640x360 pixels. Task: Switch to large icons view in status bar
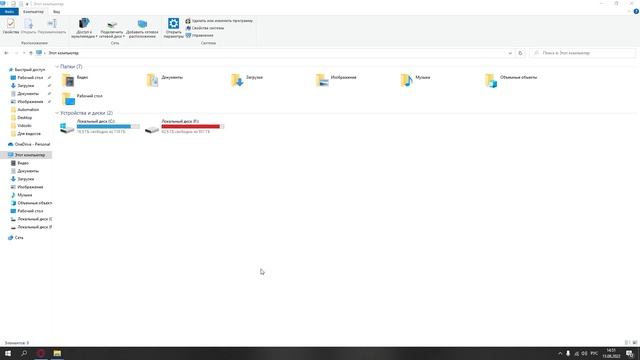click(635, 343)
